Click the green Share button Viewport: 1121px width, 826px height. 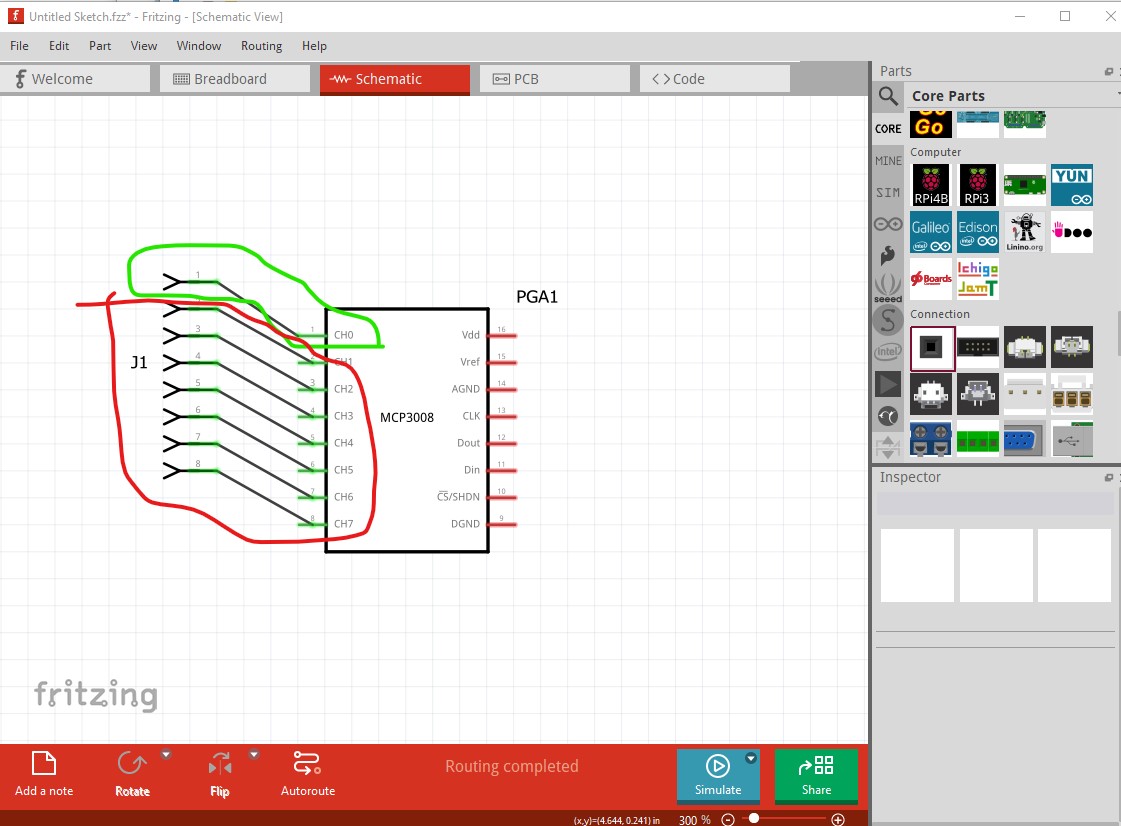coord(816,775)
